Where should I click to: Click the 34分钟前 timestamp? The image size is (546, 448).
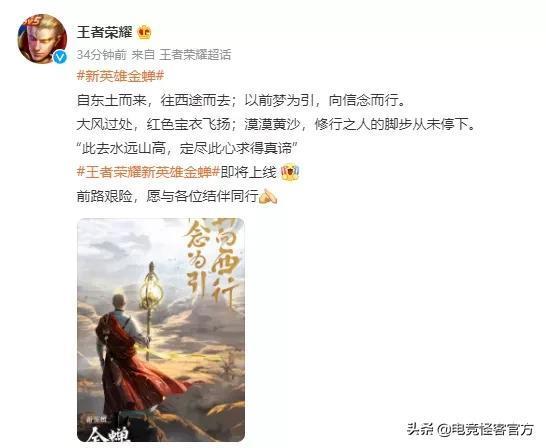pyautogui.click(x=101, y=55)
